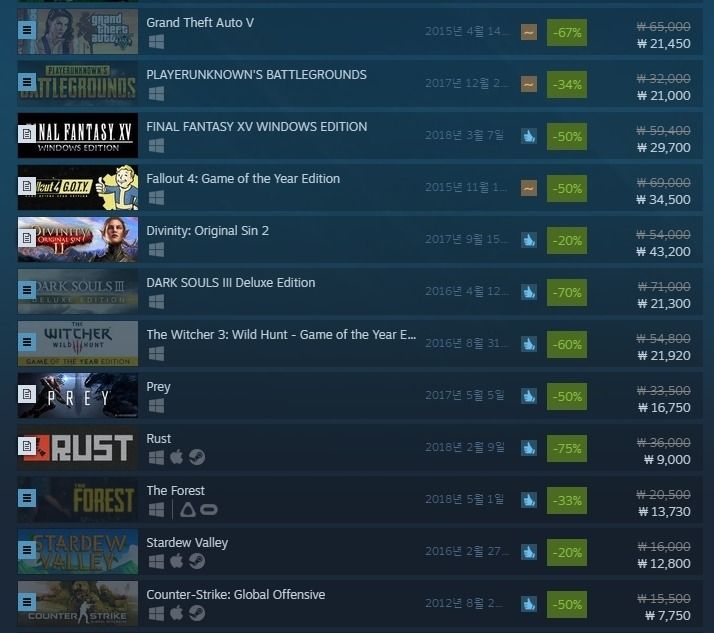Click the Windows platform icon under Divinity: Original Sin 2
Viewport: 714px width, 633px height.
156,250
